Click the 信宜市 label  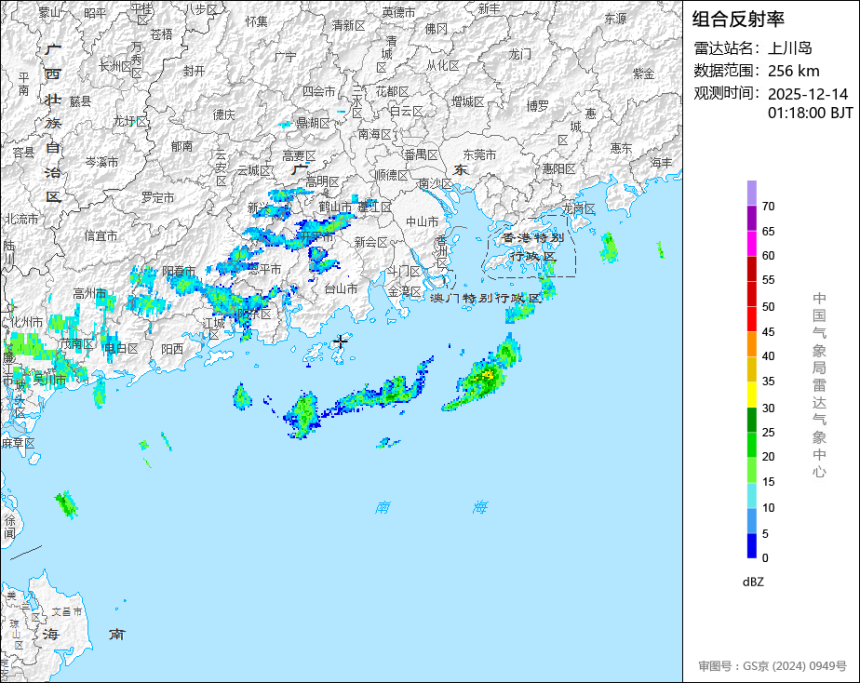point(101,236)
